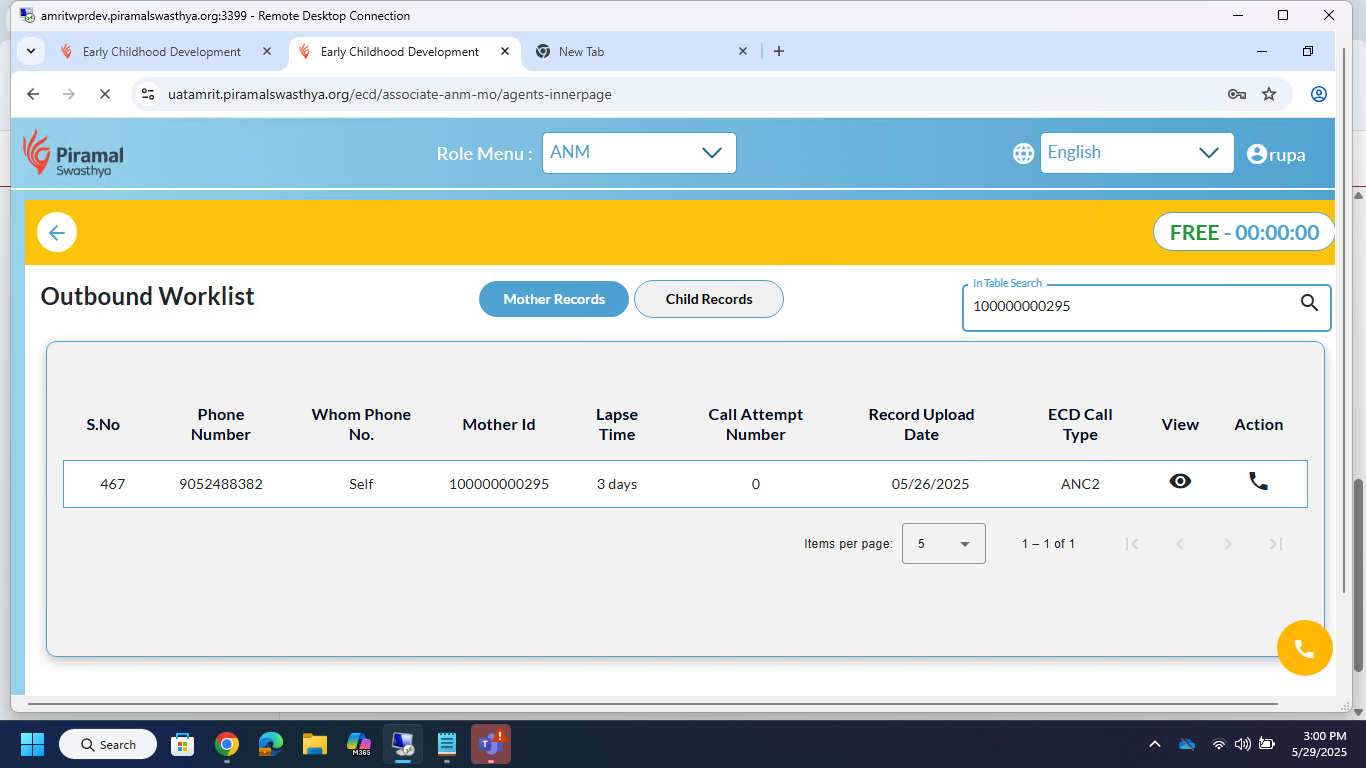Viewport: 1366px width, 768px height.
Task: Open Microsoft Edge from the taskbar
Action: click(x=271, y=744)
